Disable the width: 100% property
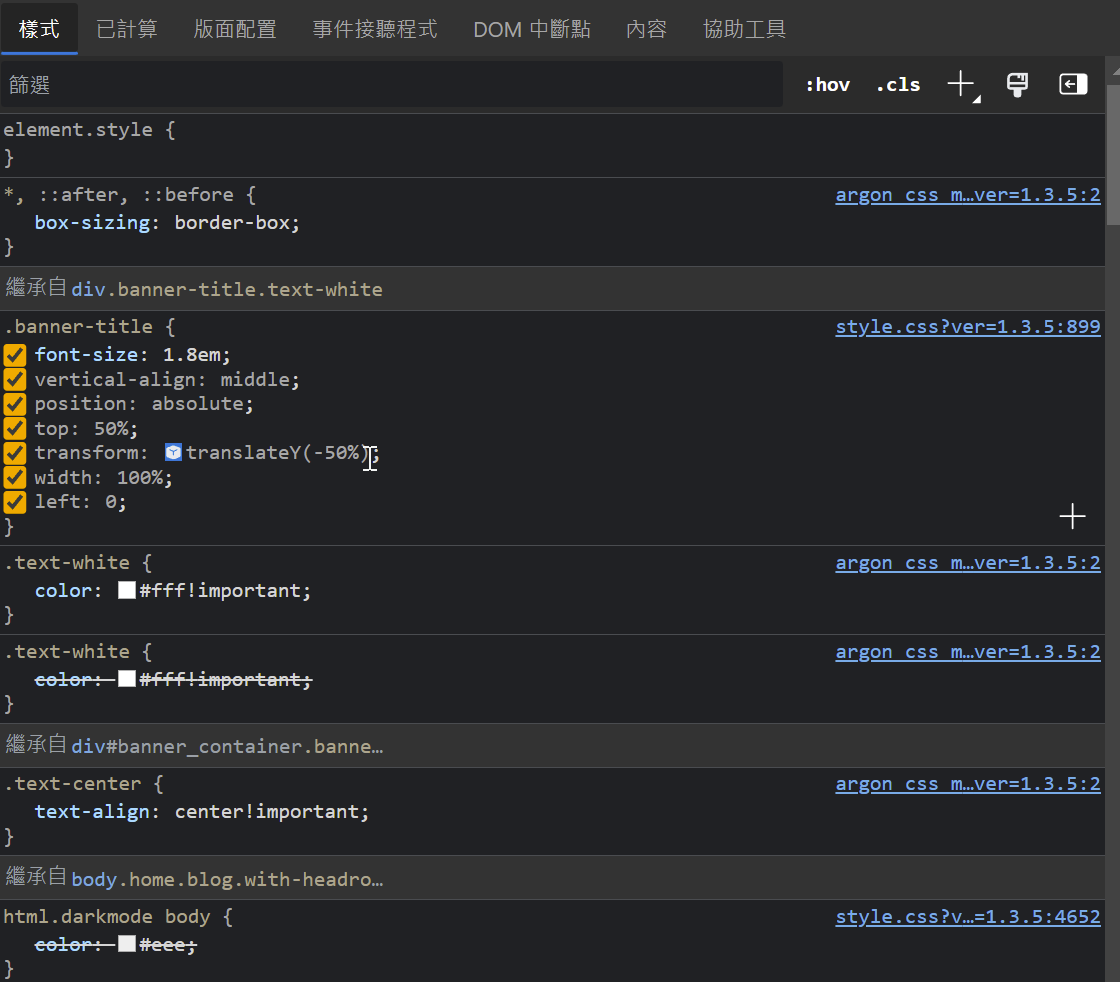This screenshot has height=982, width=1120. (x=14, y=477)
